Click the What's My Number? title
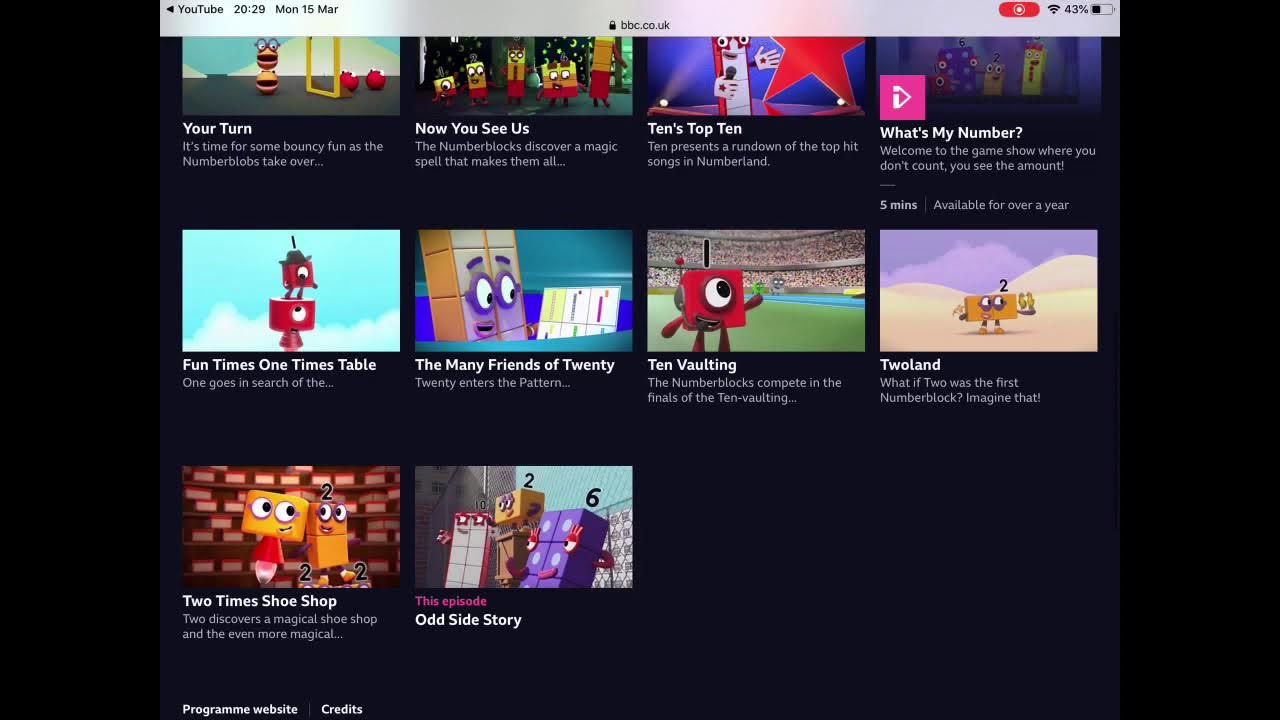 pyautogui.click(x=951, y=133)
